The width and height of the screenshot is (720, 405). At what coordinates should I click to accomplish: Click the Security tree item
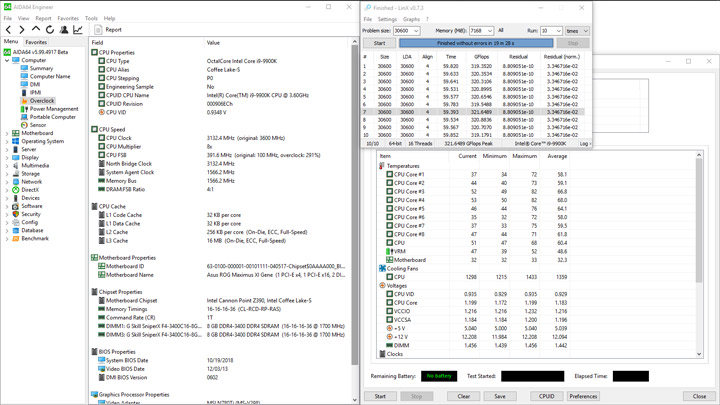click(x=31, y=214)
